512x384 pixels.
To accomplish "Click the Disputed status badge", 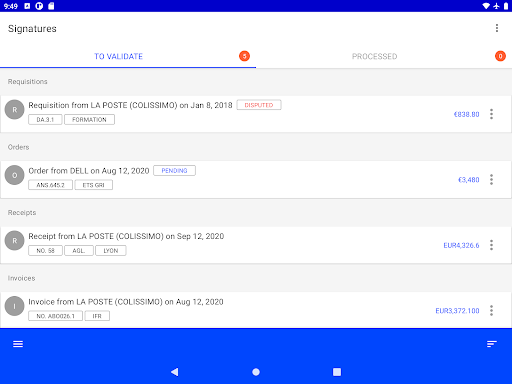I will 259,105.
